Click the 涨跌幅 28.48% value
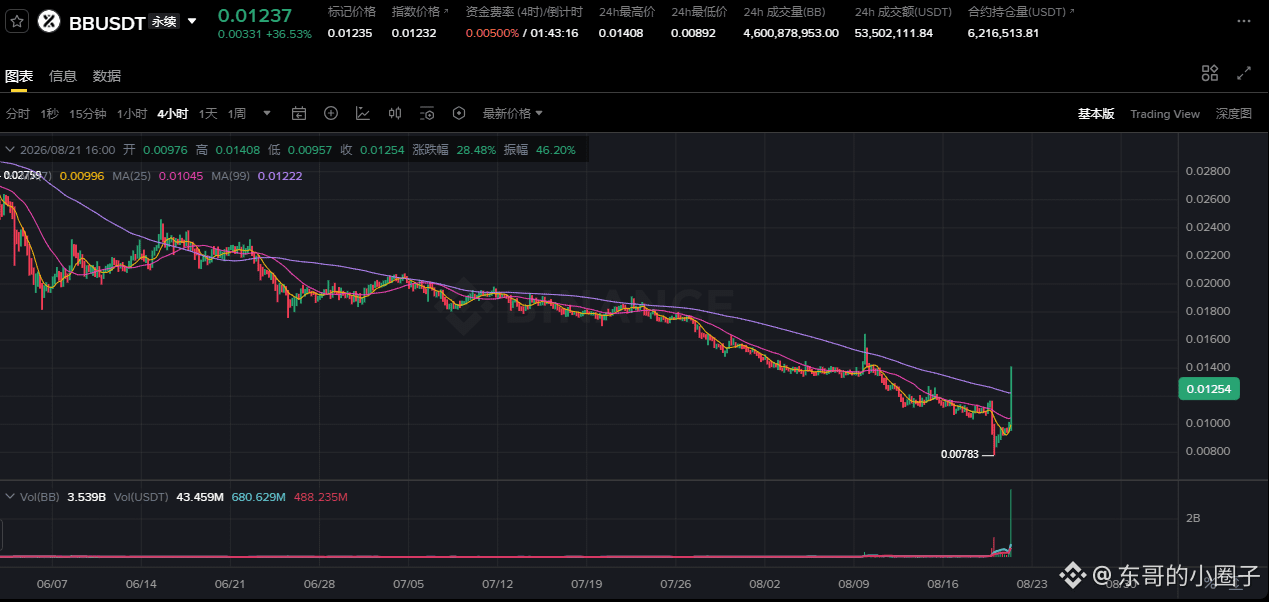Viewport: 1269px width, 602px height. click(x=476, y=150)
